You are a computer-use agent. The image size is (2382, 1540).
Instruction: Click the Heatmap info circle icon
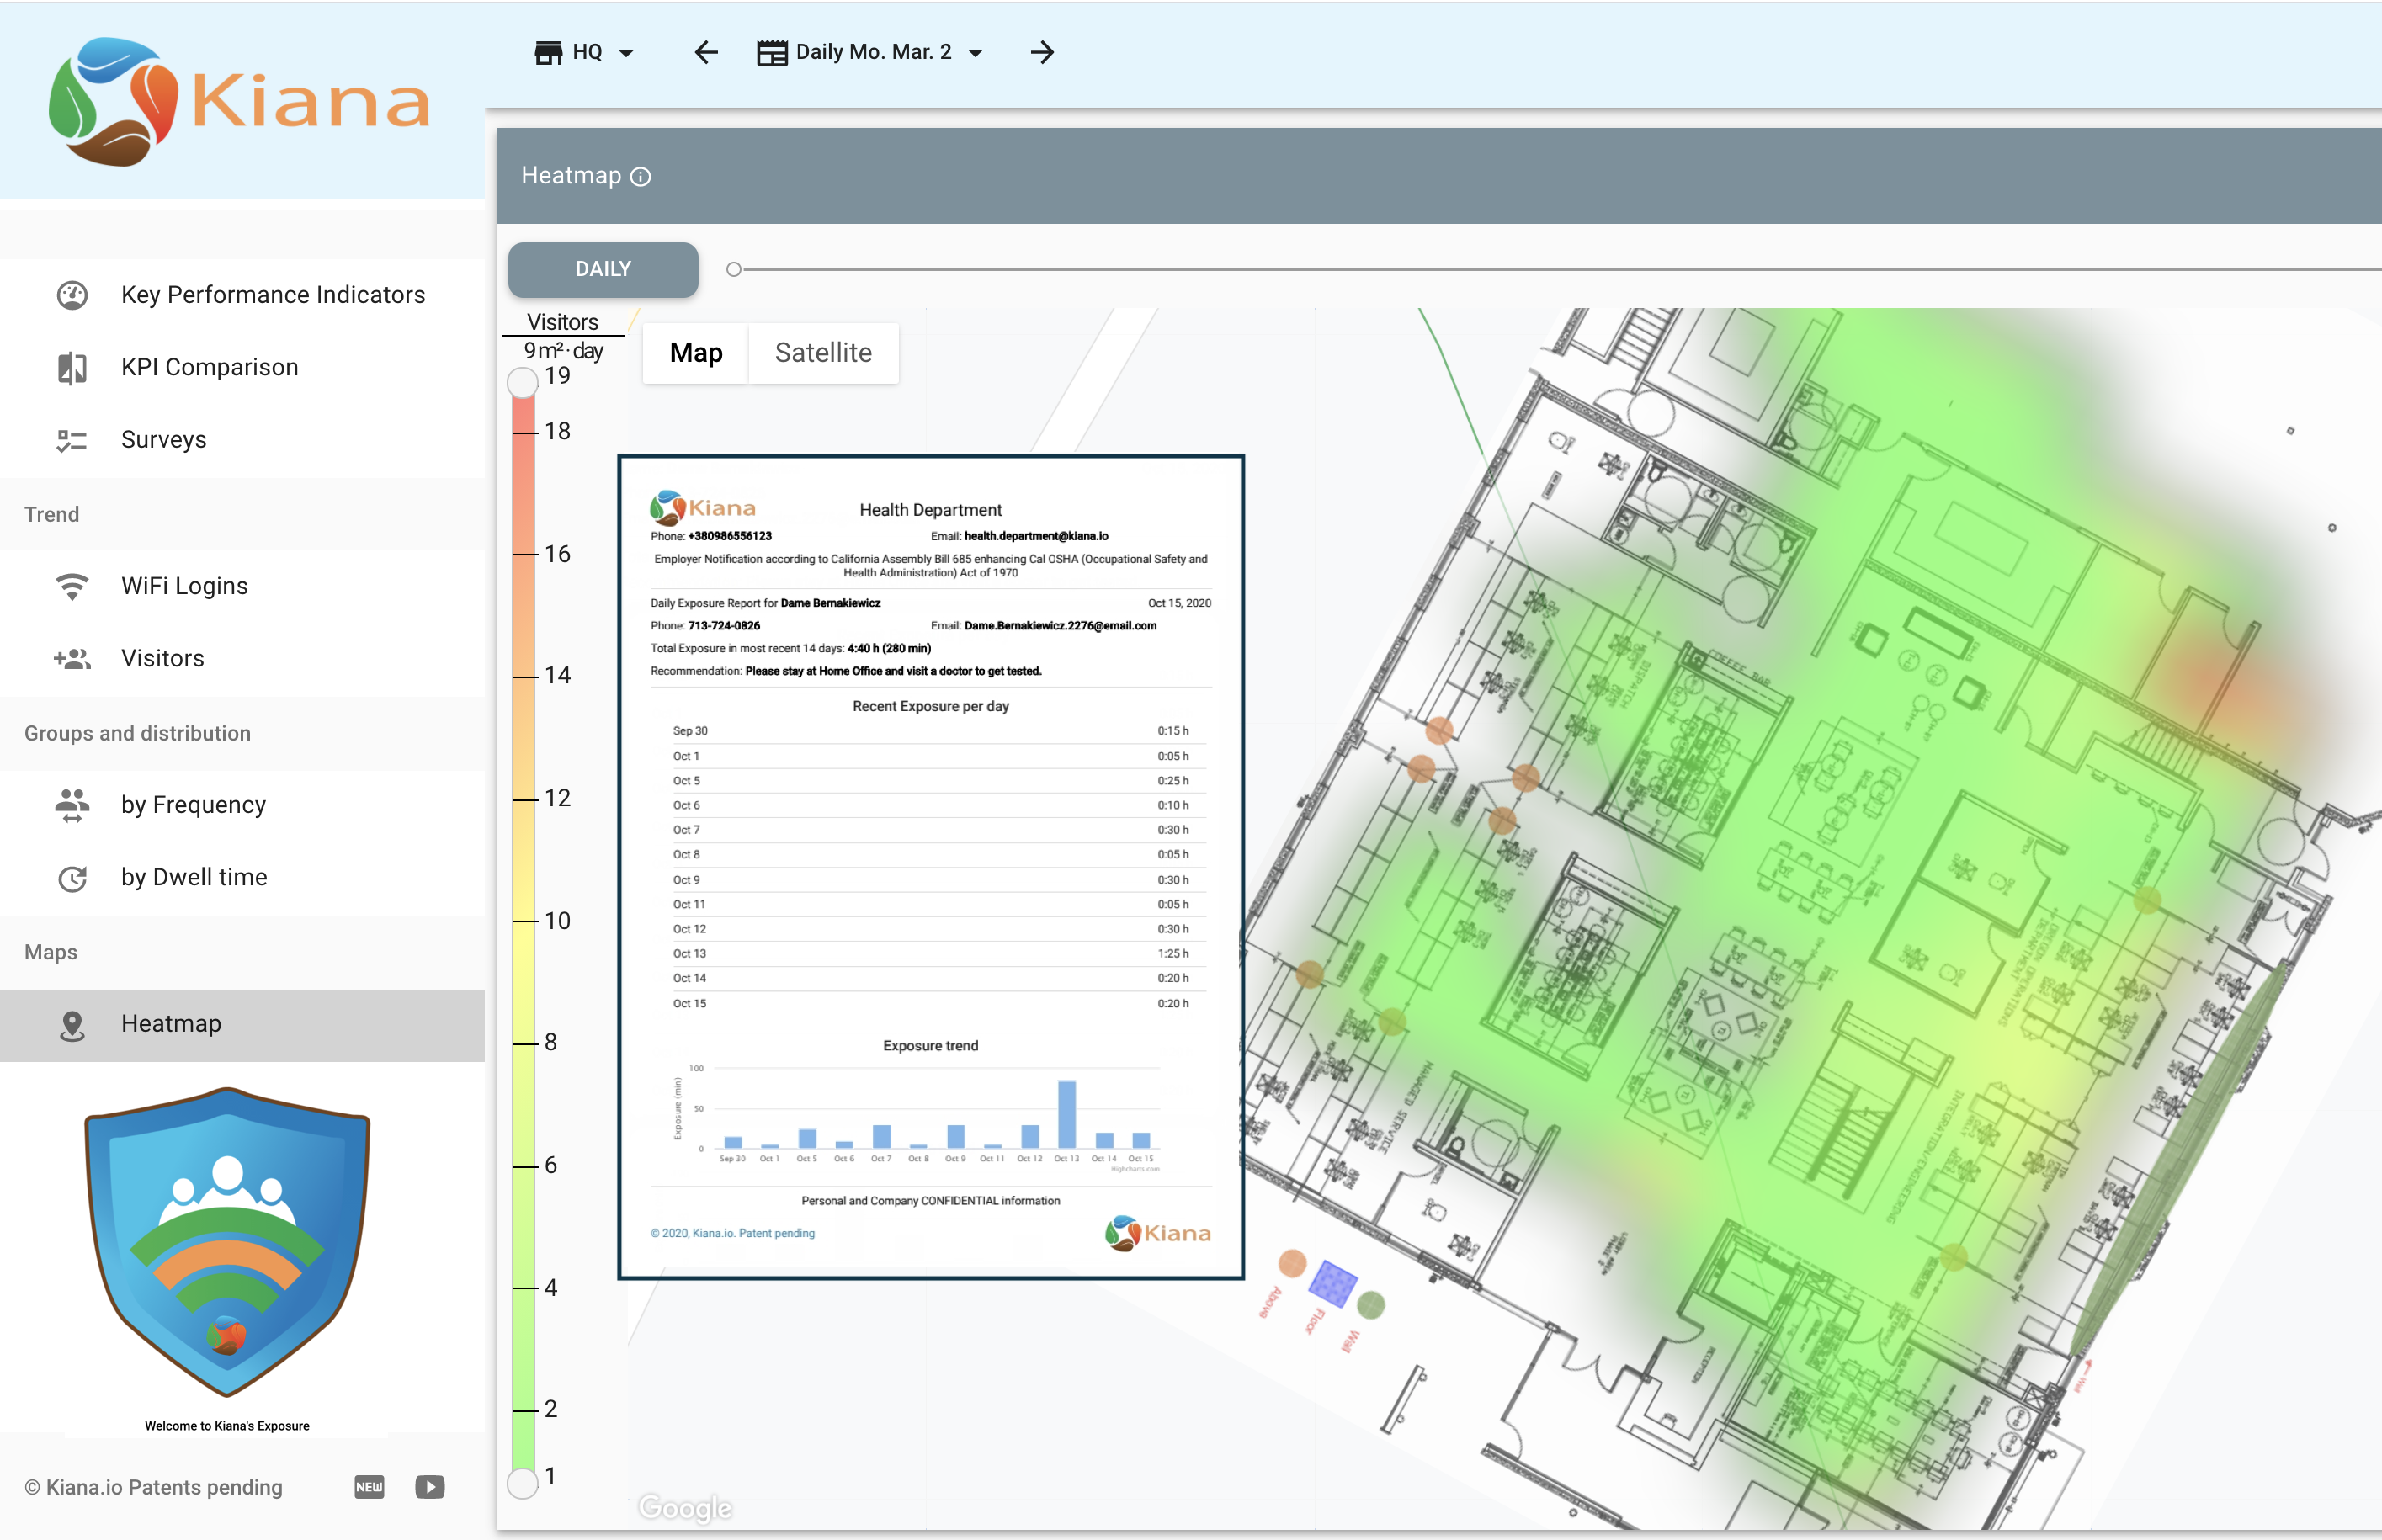coord(641,177)
